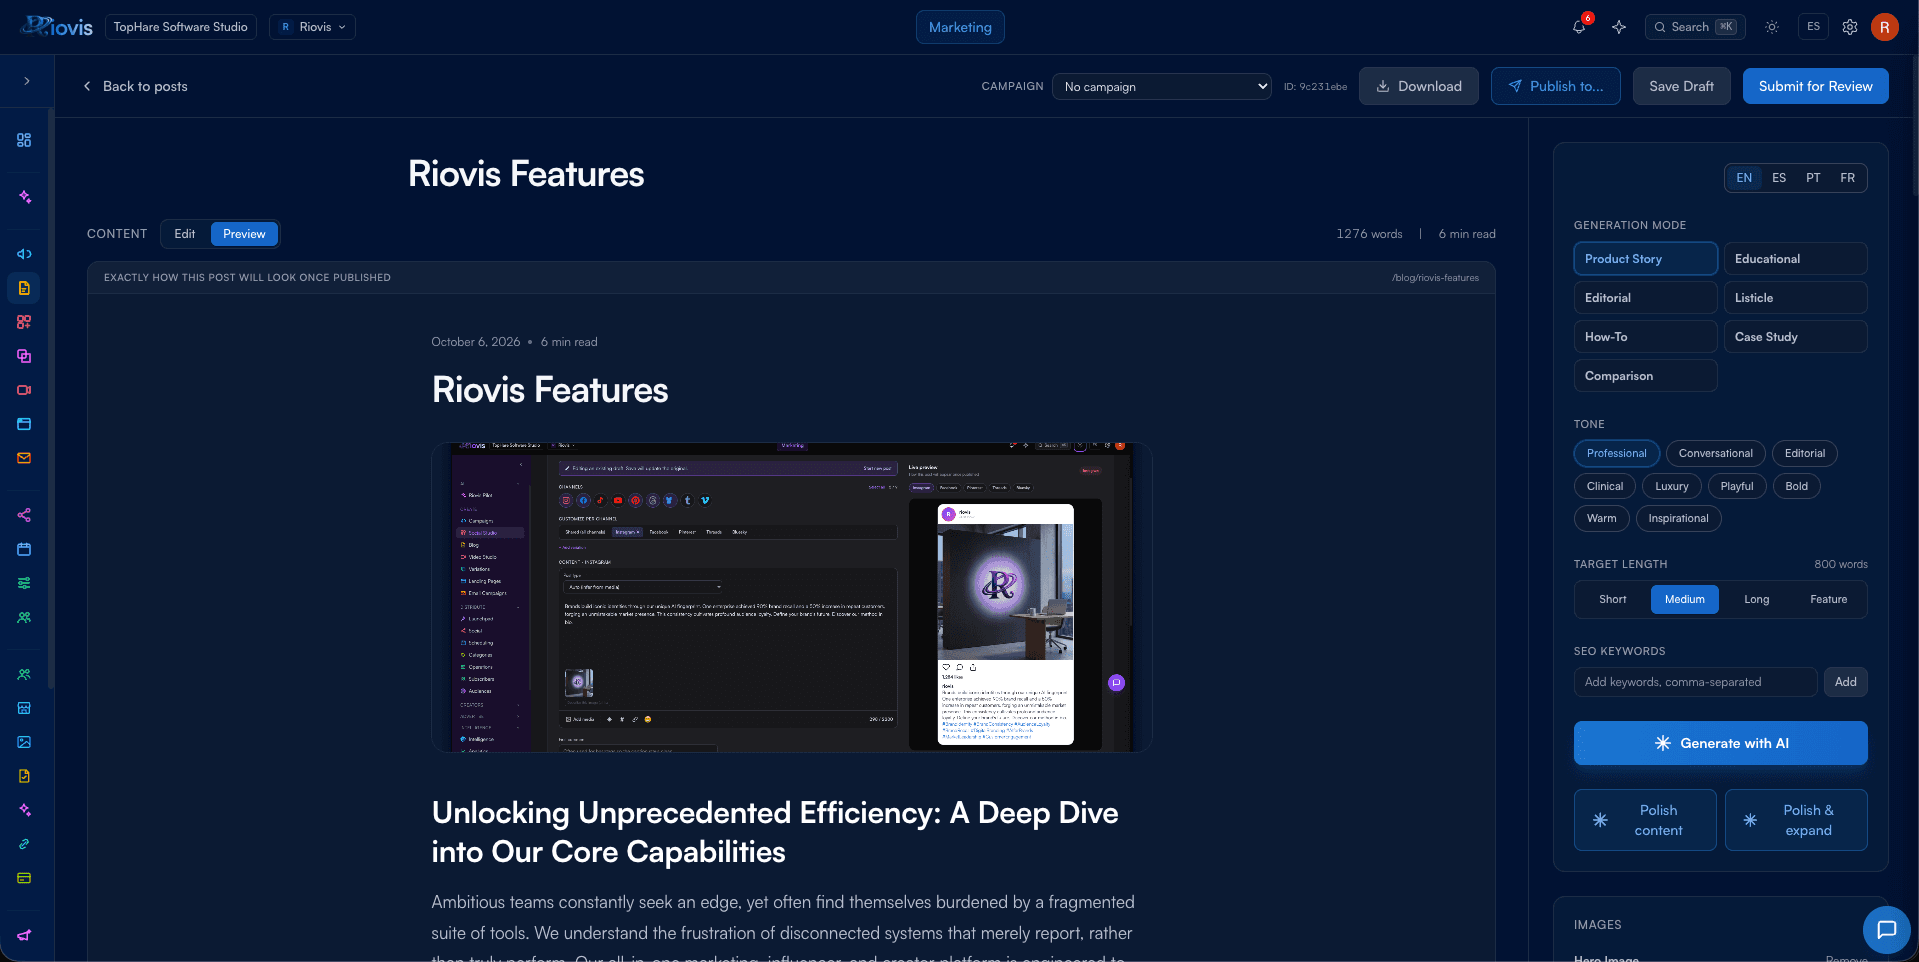Click the share nodes sidebar icon
This screenshot has height=962, width=1919.
click(24, 515)
